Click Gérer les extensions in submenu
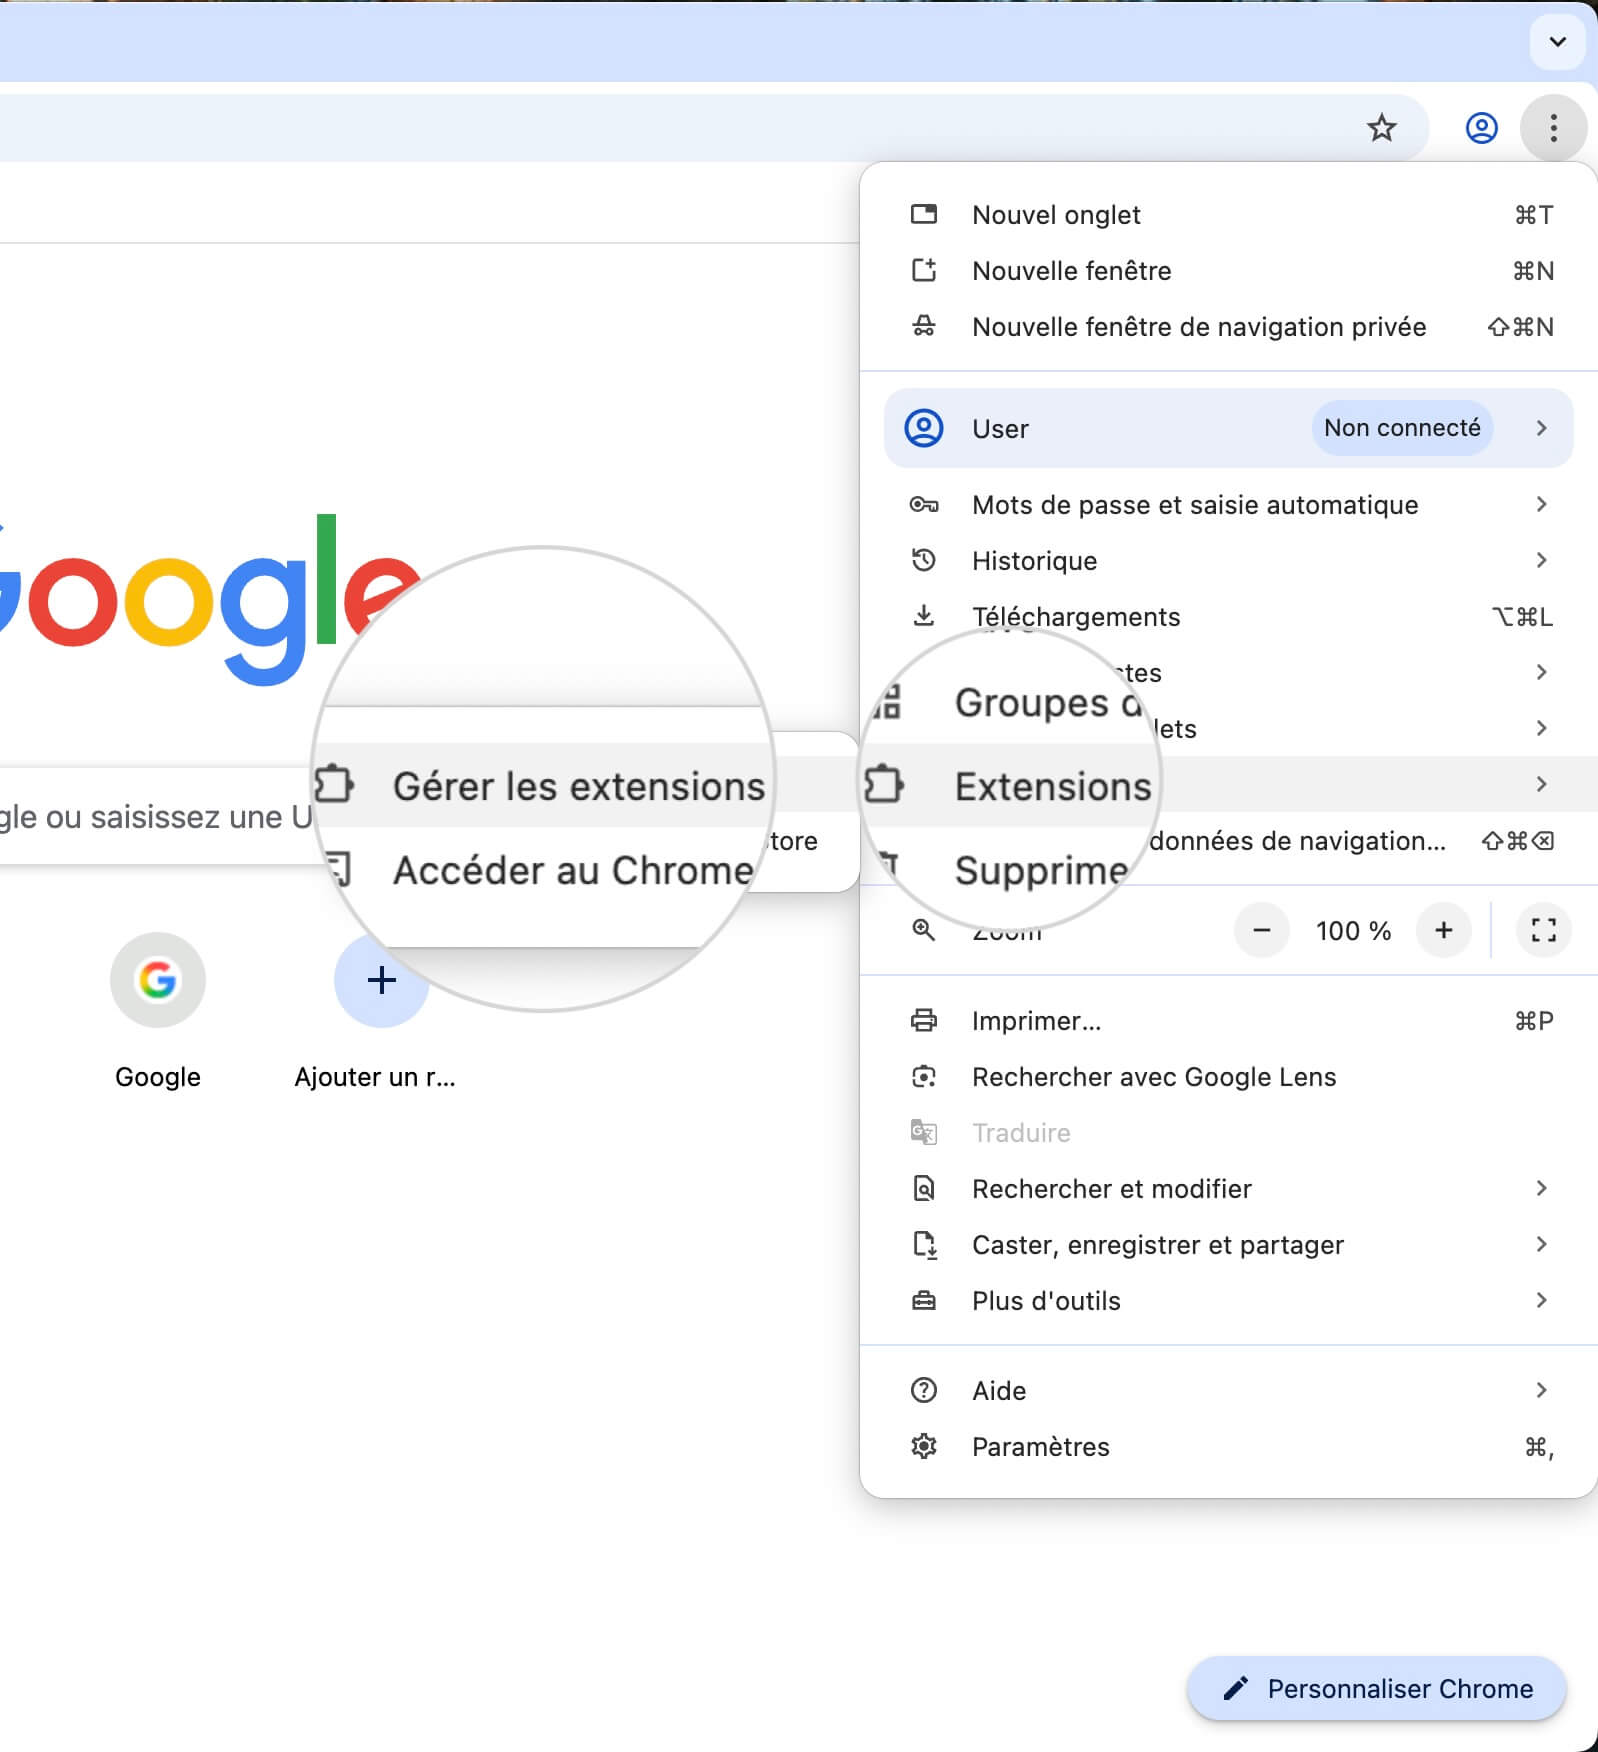The height and width of the screenshot is (1752, 1598). click(578, 786)
